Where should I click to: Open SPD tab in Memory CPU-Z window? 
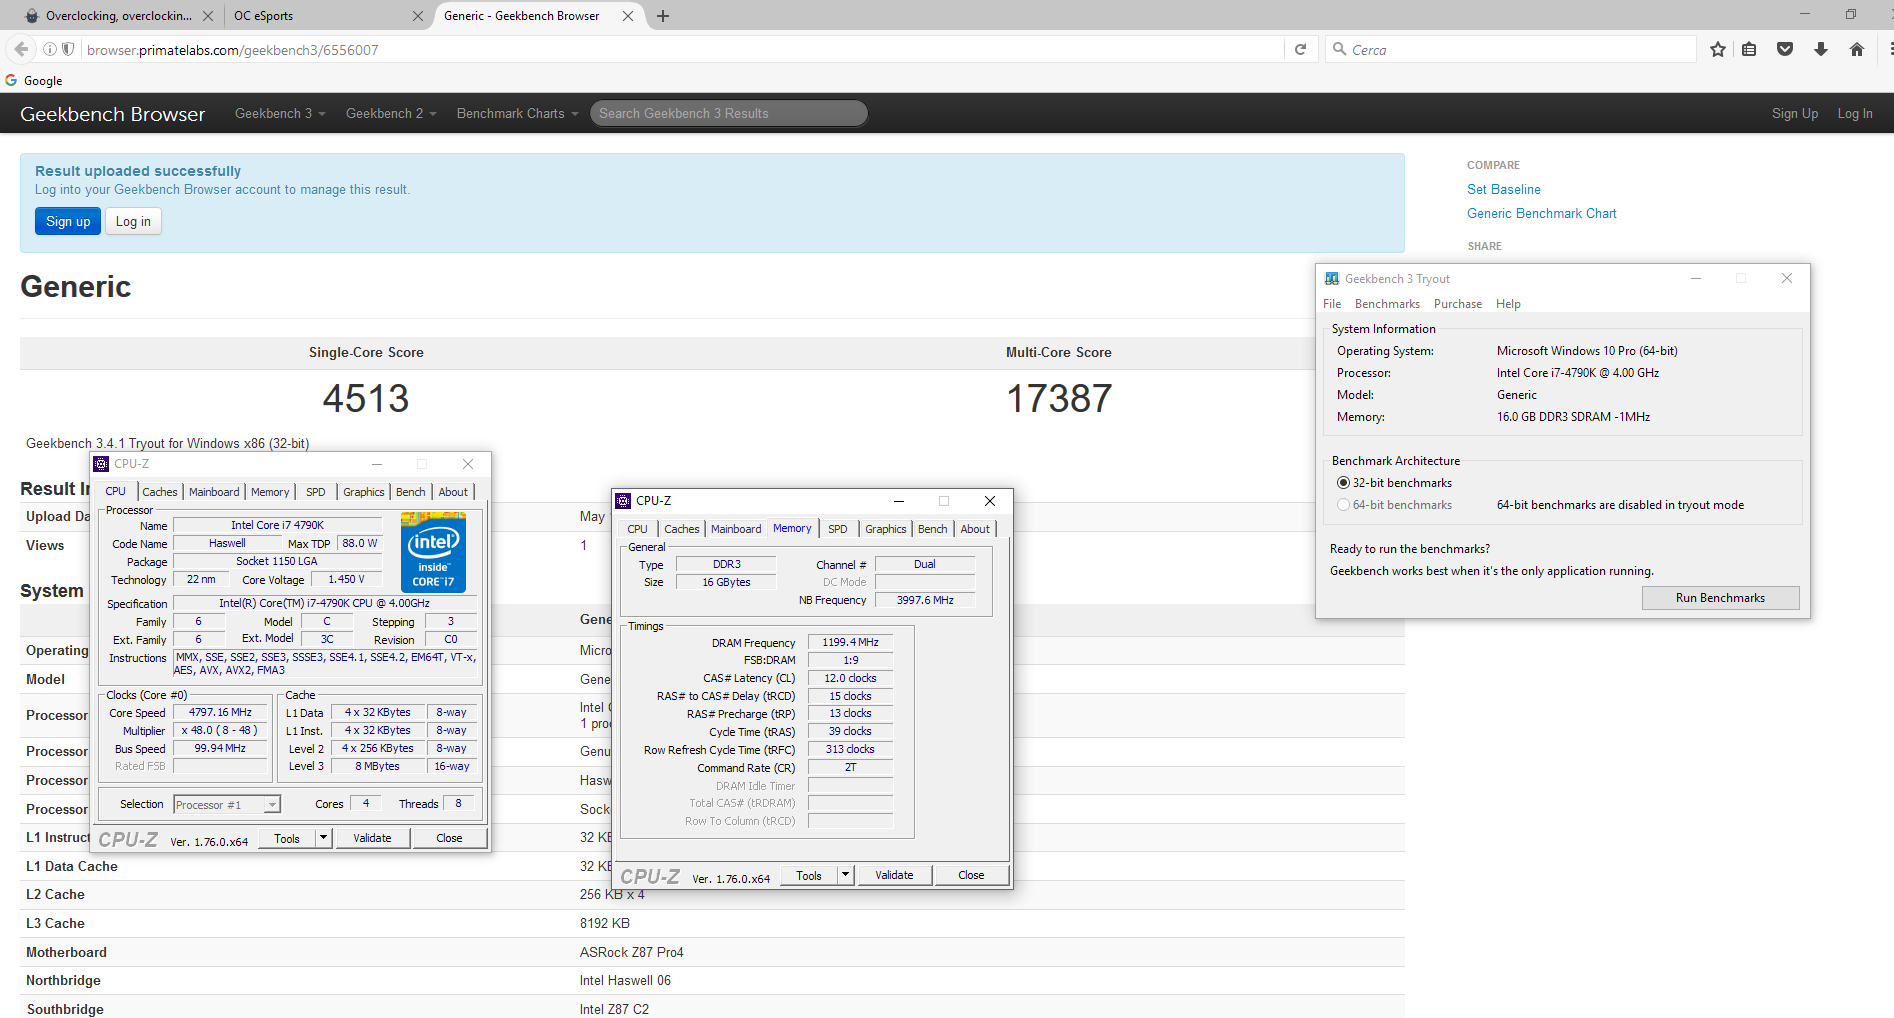838,529
